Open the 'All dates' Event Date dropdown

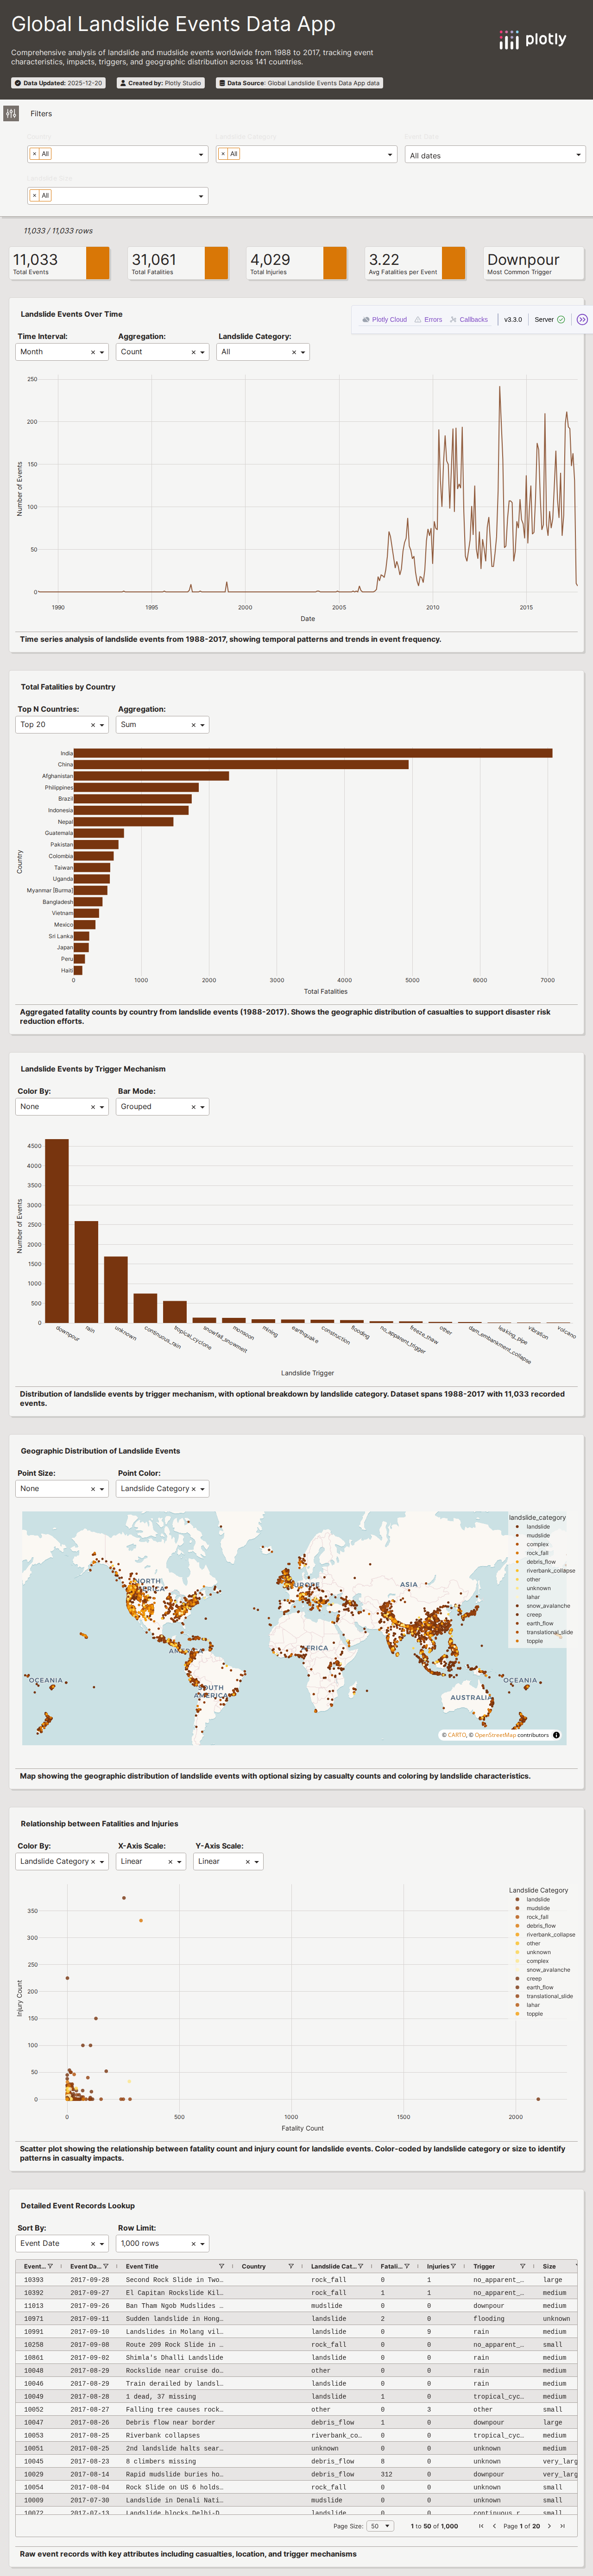pos(495,155)
